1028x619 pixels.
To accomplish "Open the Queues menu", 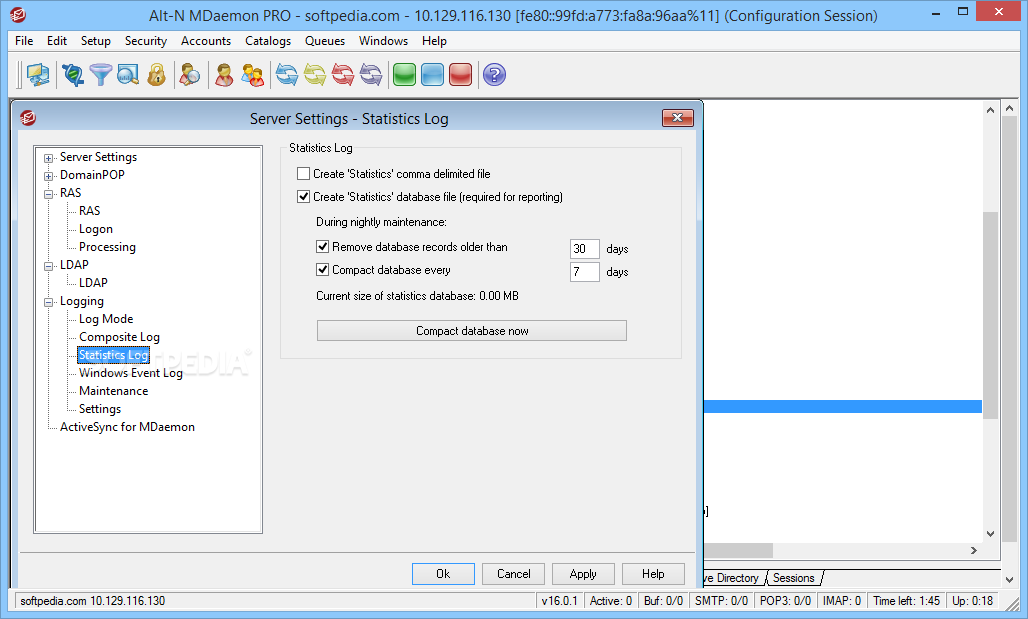I will click(325, 41).
